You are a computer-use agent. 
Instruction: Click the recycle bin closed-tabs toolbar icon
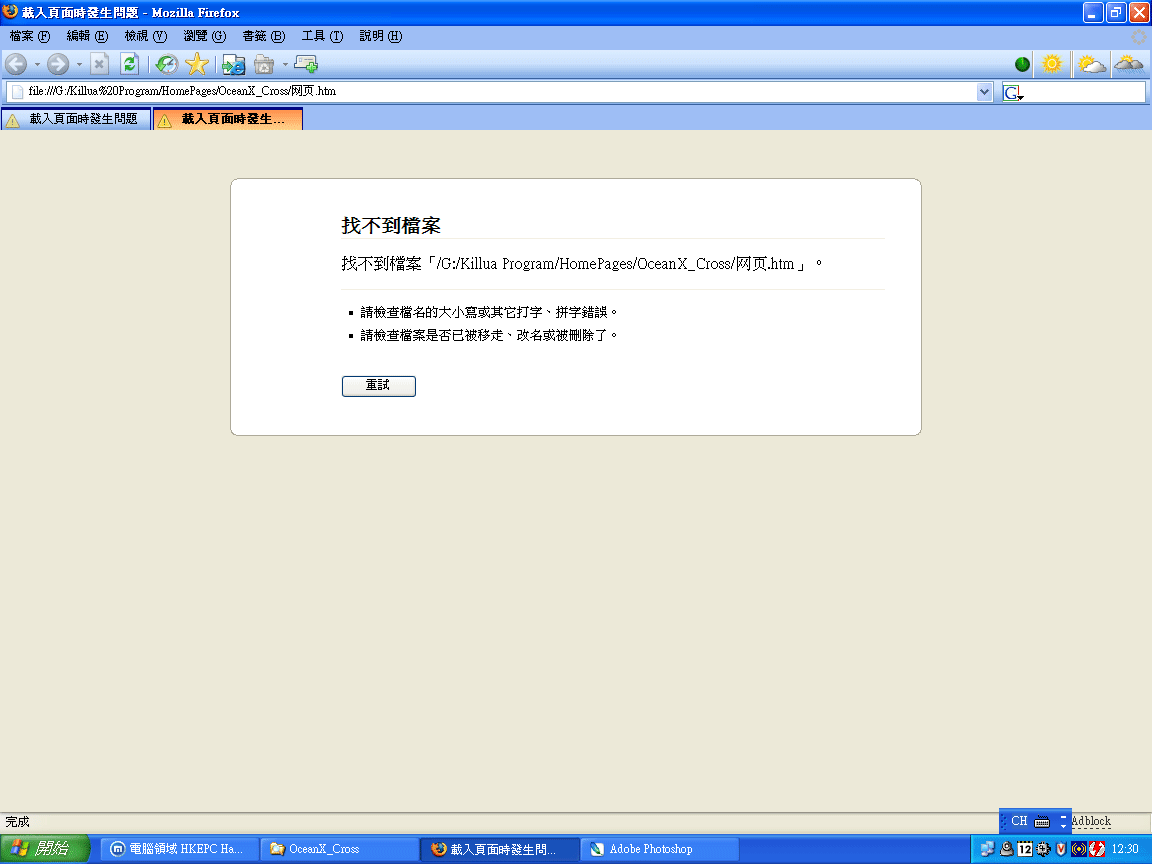(x=264, y=65)
